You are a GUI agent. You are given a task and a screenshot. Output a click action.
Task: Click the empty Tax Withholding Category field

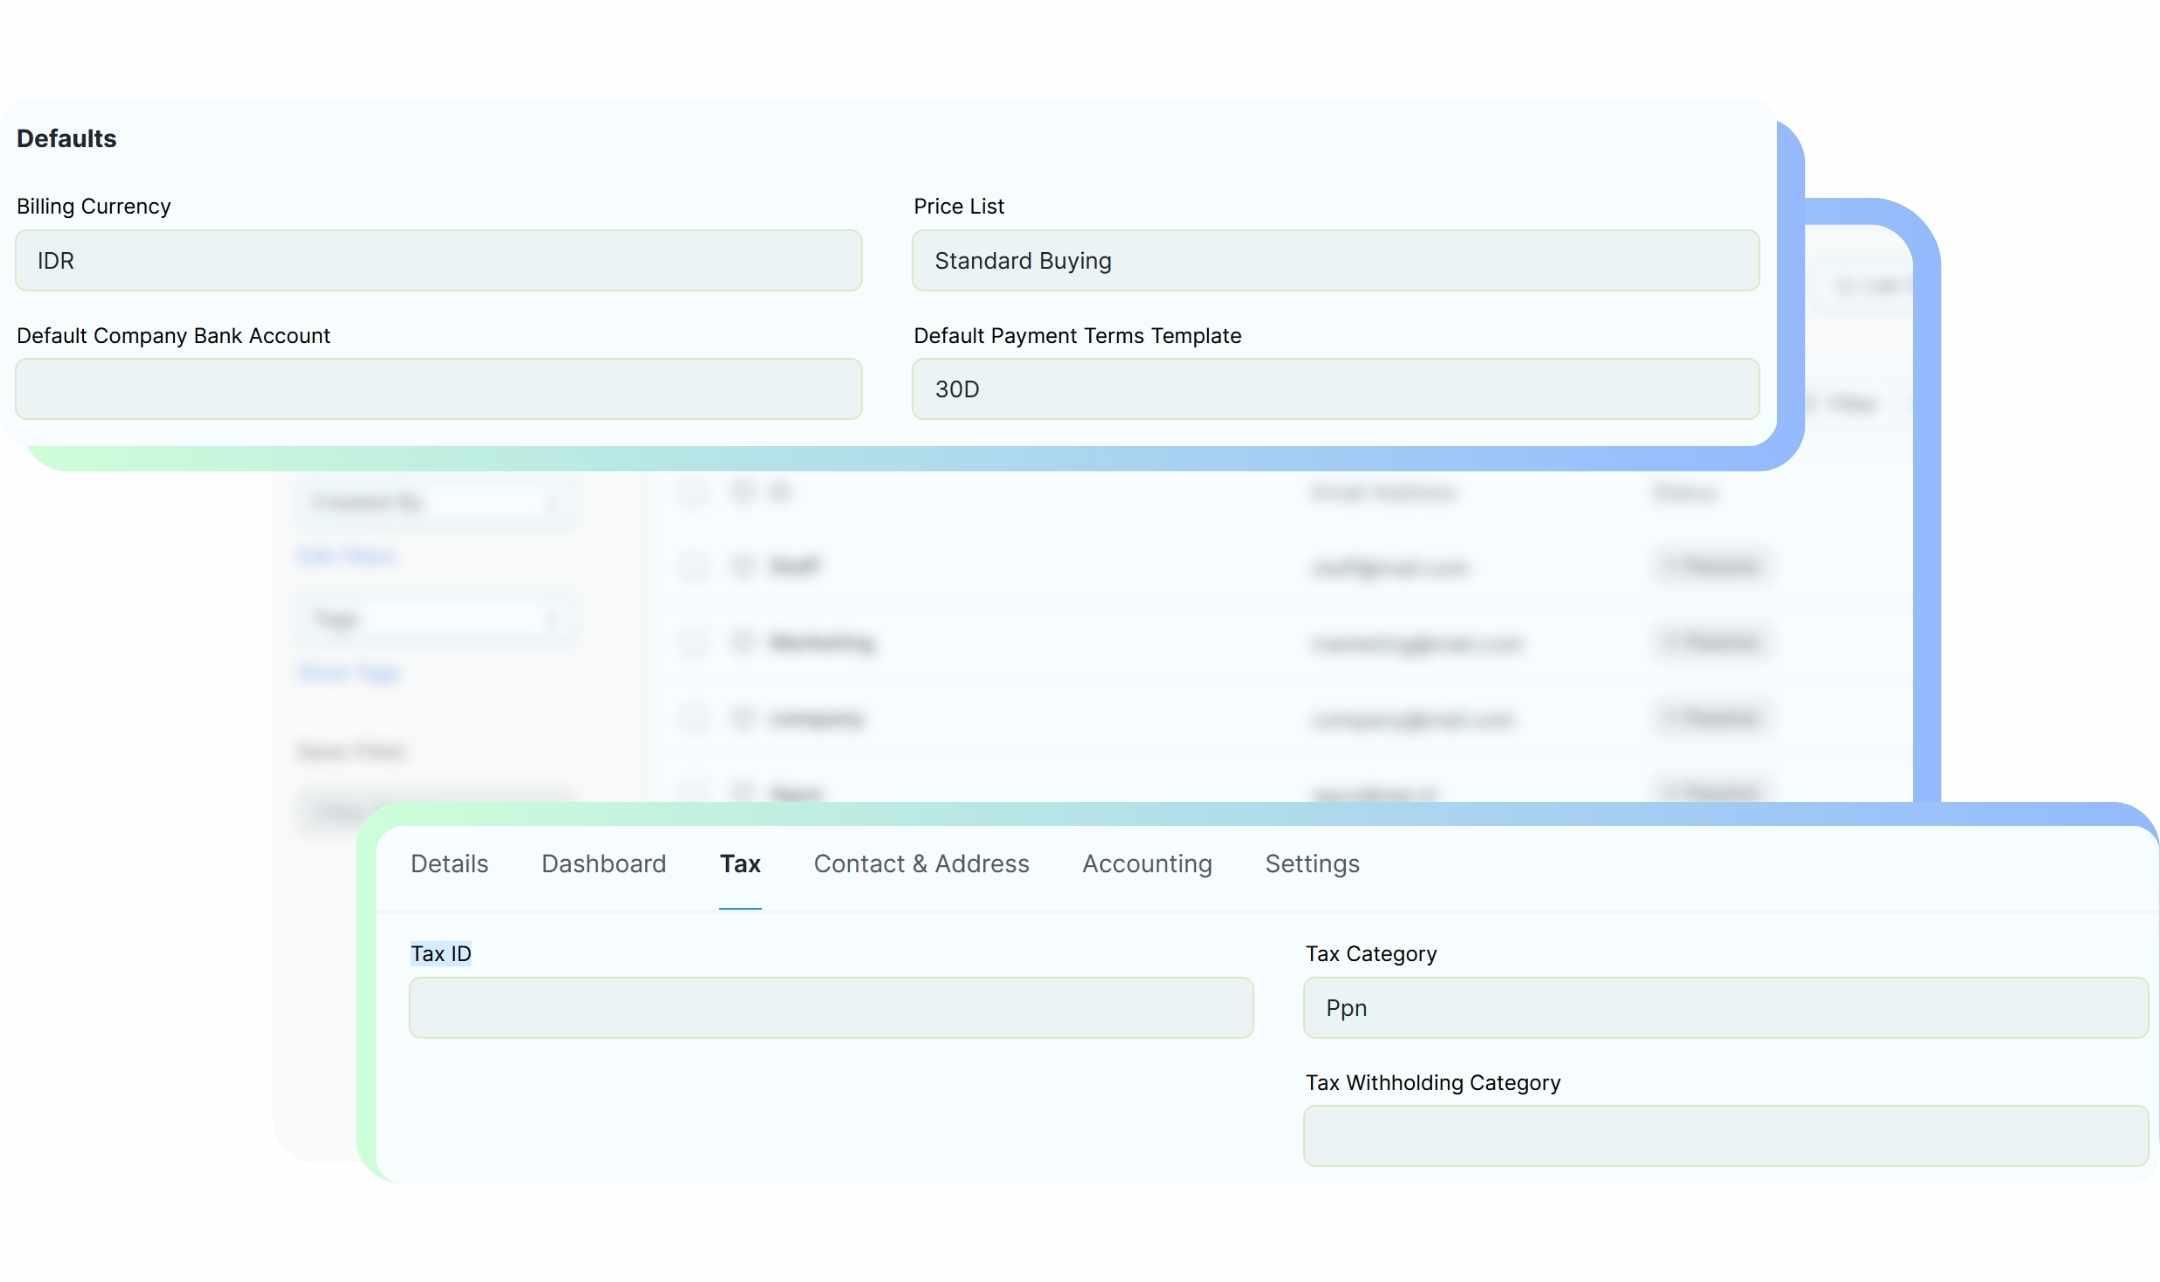coord(1724,1136)
